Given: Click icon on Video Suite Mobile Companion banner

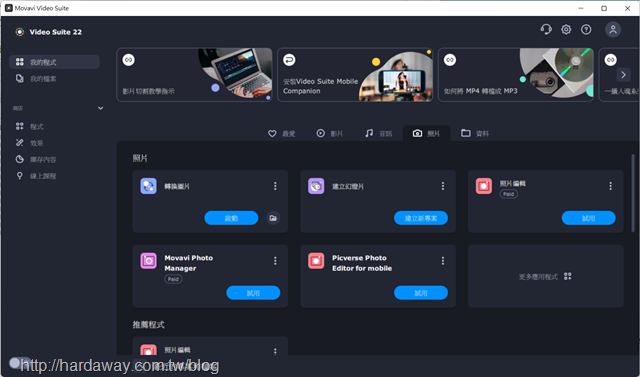Looking at the screenshot, I should [289, 60].
